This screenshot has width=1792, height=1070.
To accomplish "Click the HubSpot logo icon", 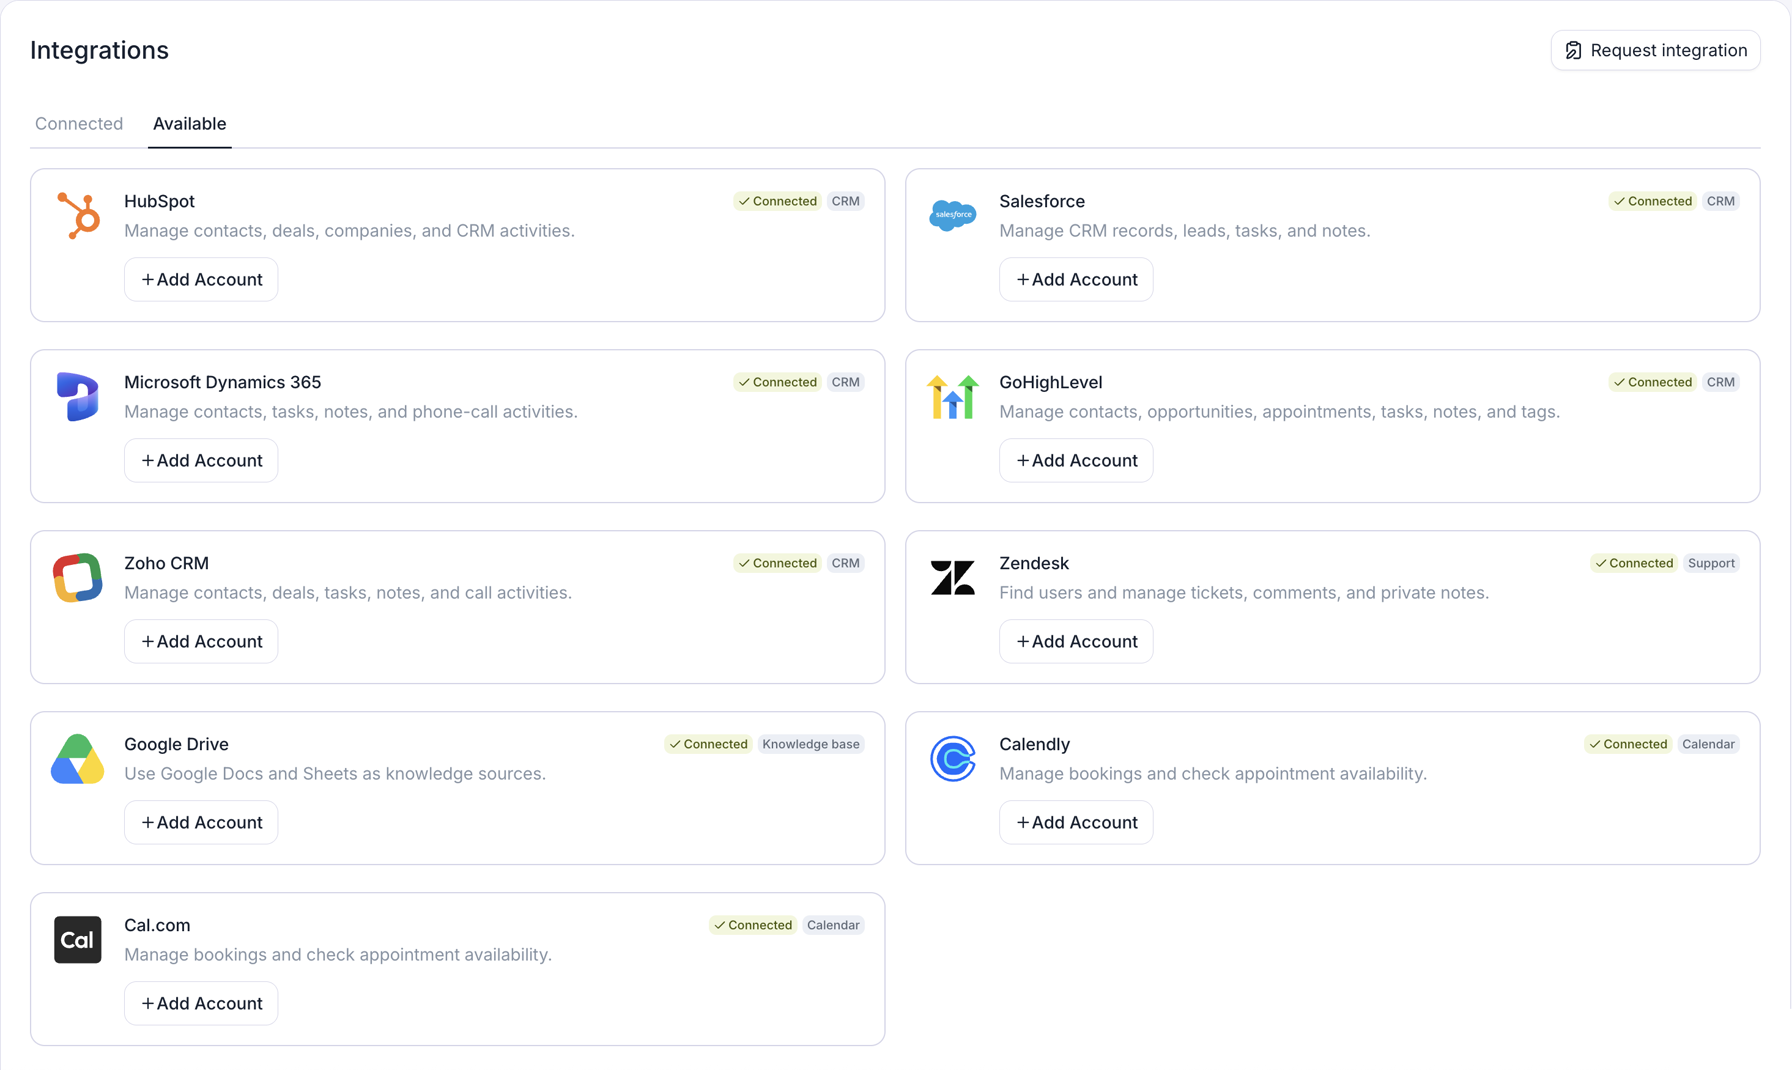I will tap(78, 215).
